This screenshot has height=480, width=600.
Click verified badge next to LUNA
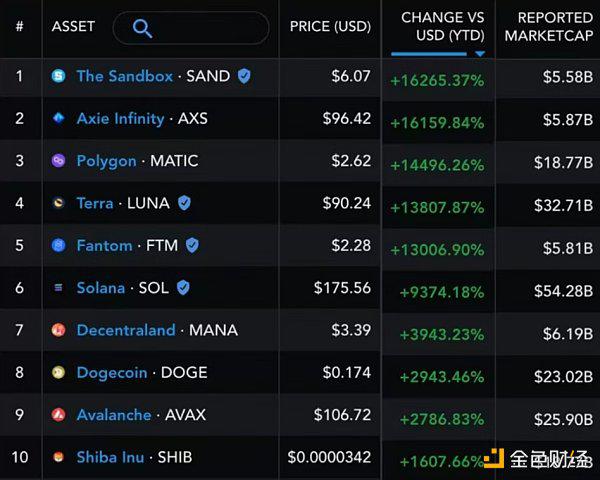pos(183,203)
